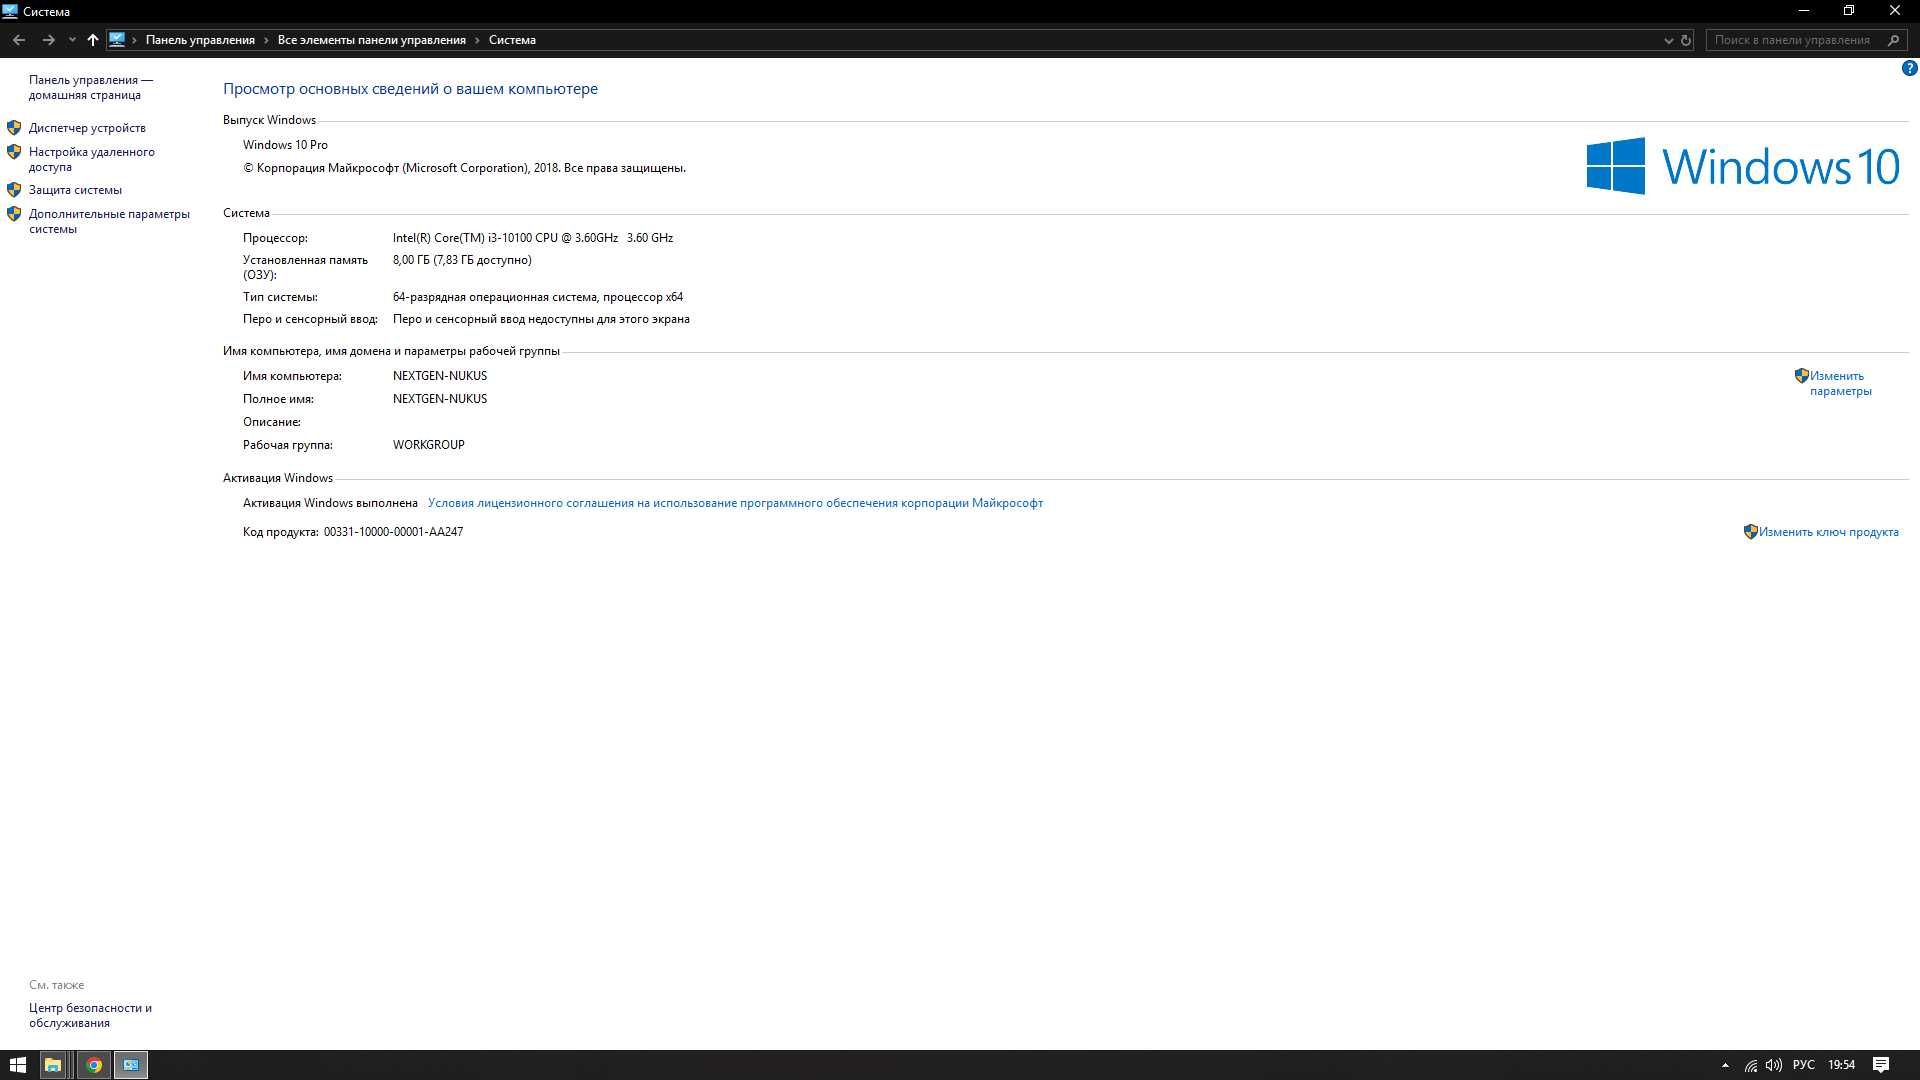Restore down the Система window
Screen dimensions: 1920x1080
[1849, 11]
